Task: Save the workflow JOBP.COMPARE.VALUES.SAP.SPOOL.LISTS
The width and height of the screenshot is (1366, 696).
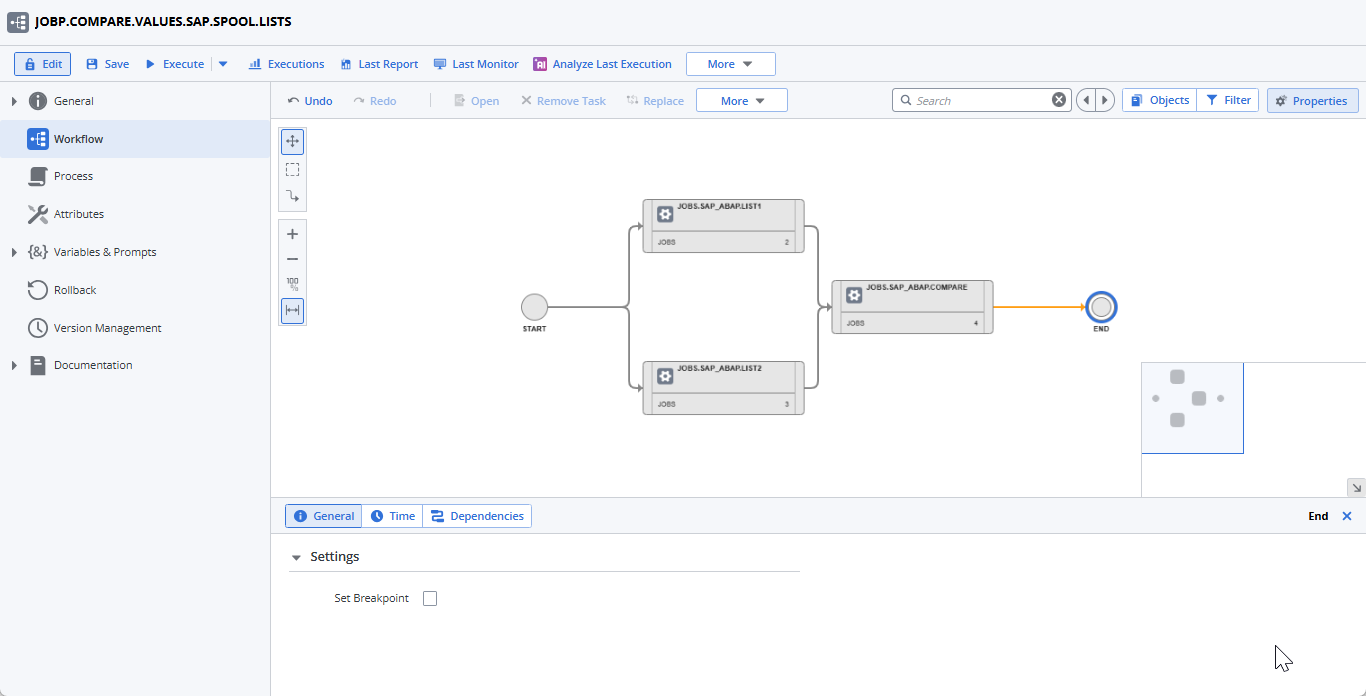Action: pyautogui.click(x=106, y=63)
